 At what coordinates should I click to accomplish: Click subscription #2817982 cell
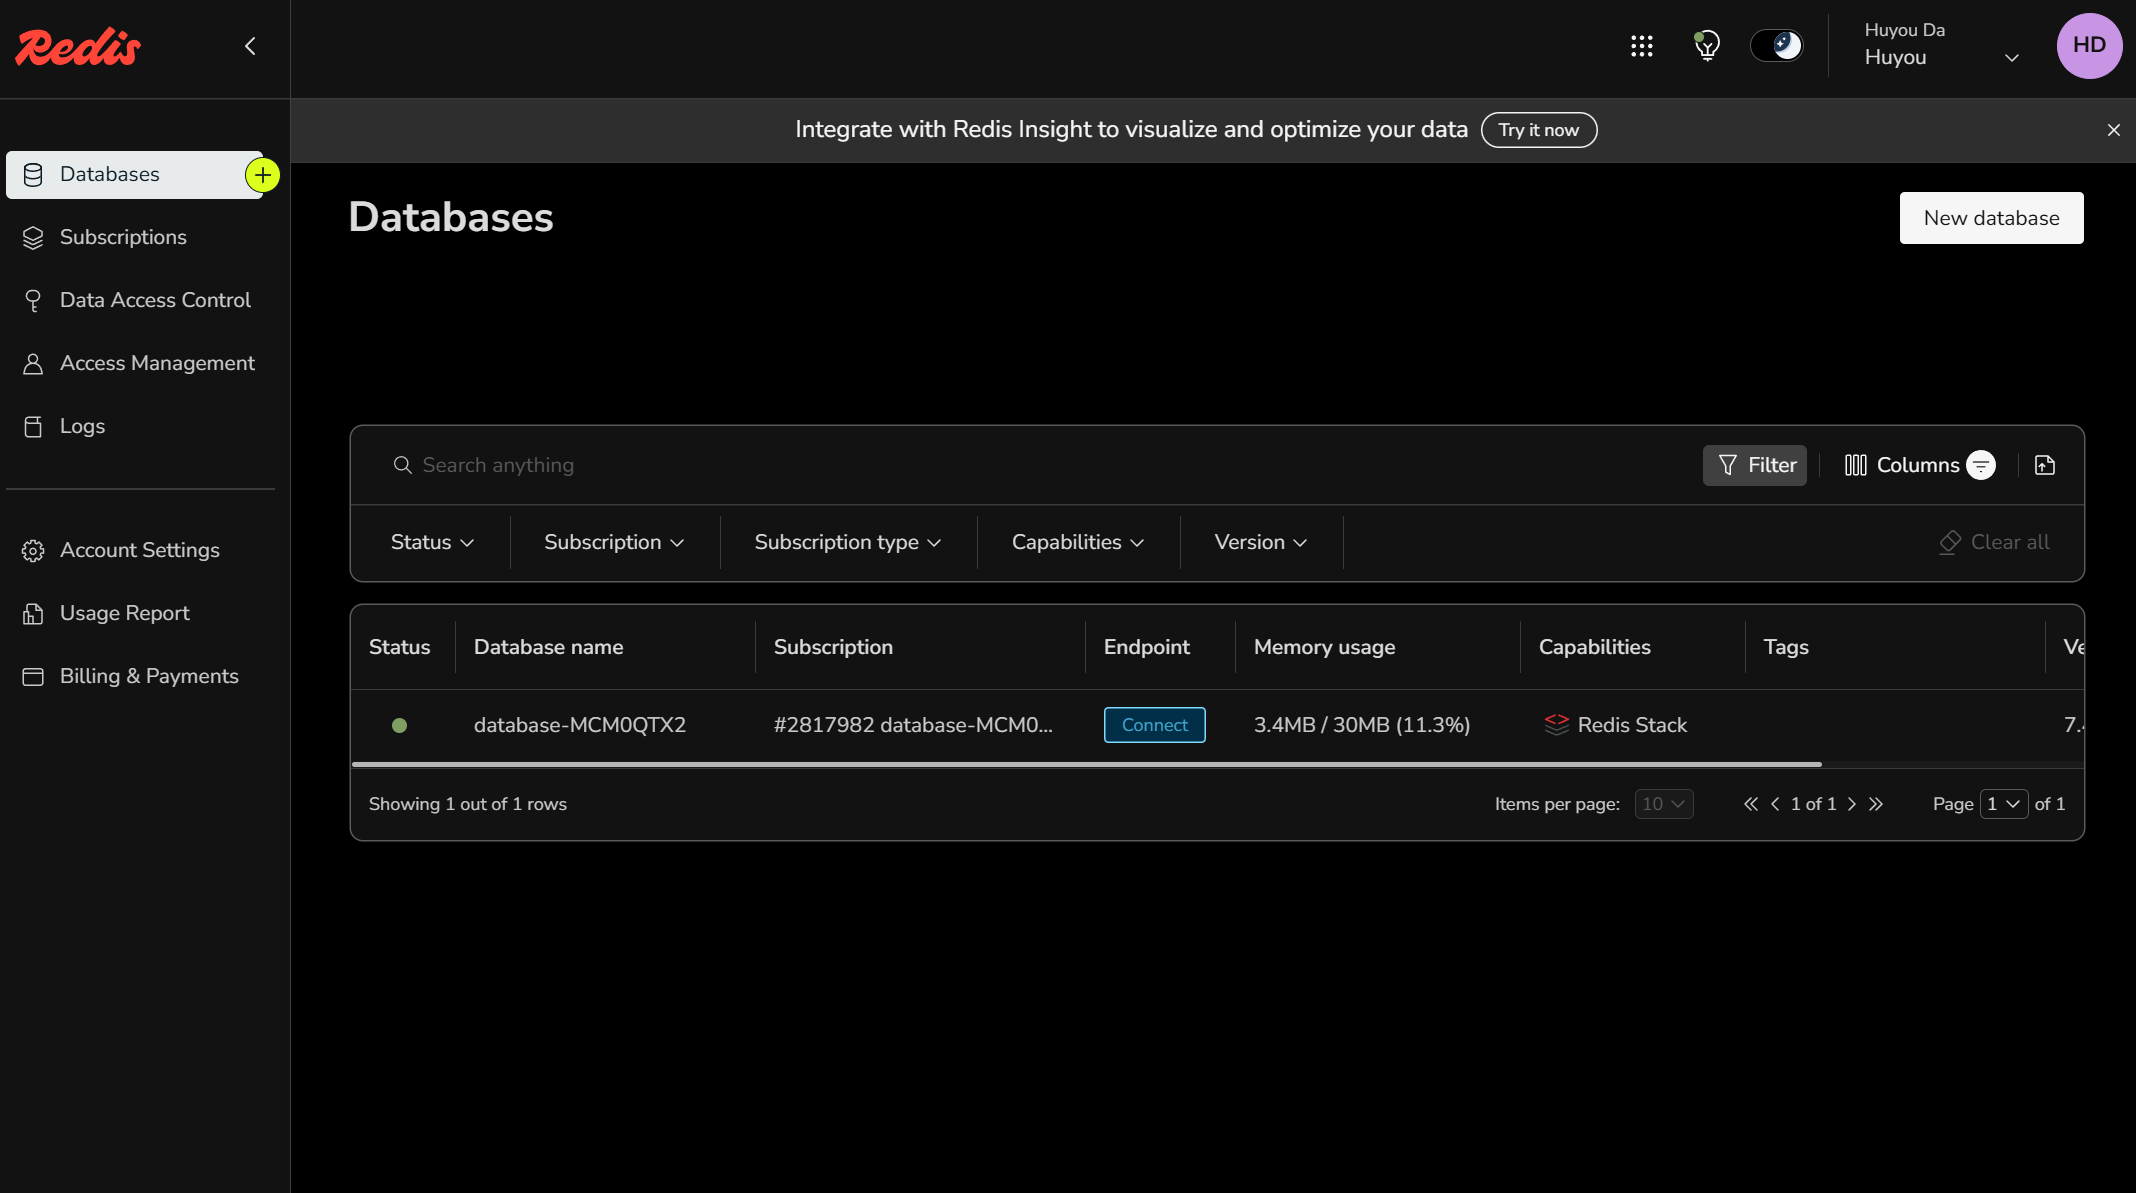coord(913,725)
